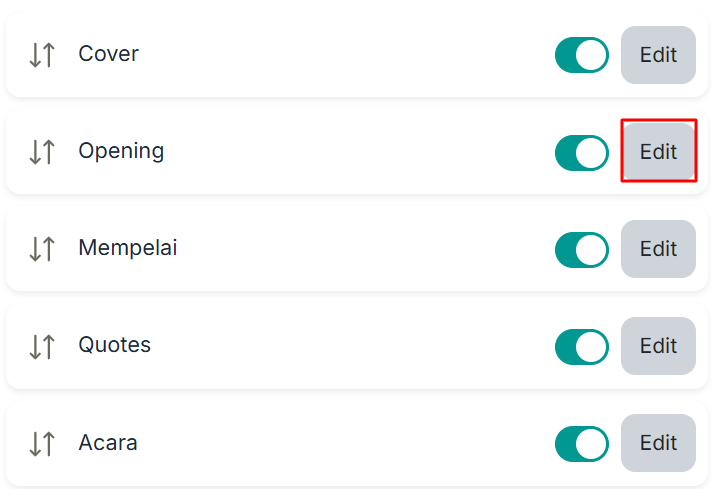Click the reorder arrows icon for Quotes
The width and height of the screenshot is (715, 489).
pos(42,346)
